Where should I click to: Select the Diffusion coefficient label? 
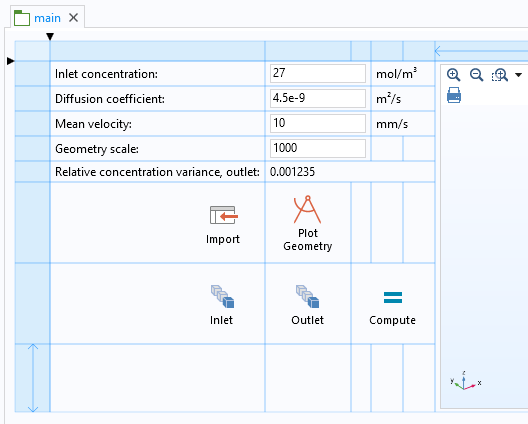(110, 99)
